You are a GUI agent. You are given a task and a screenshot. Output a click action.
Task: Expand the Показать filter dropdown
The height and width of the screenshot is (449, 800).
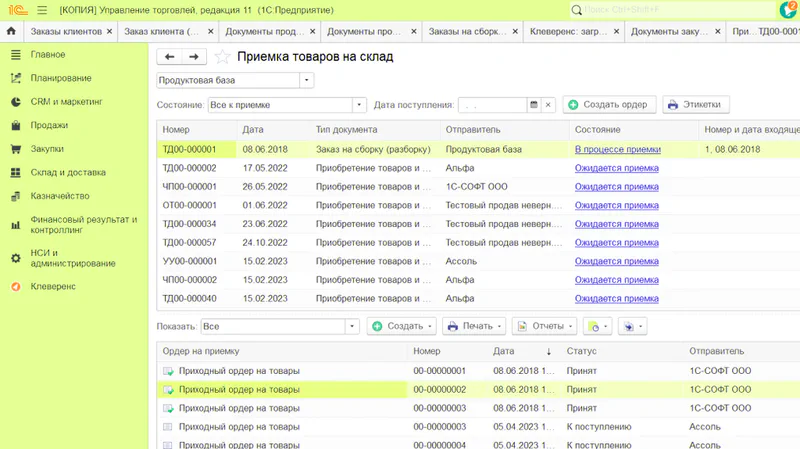tap(351, 327)
